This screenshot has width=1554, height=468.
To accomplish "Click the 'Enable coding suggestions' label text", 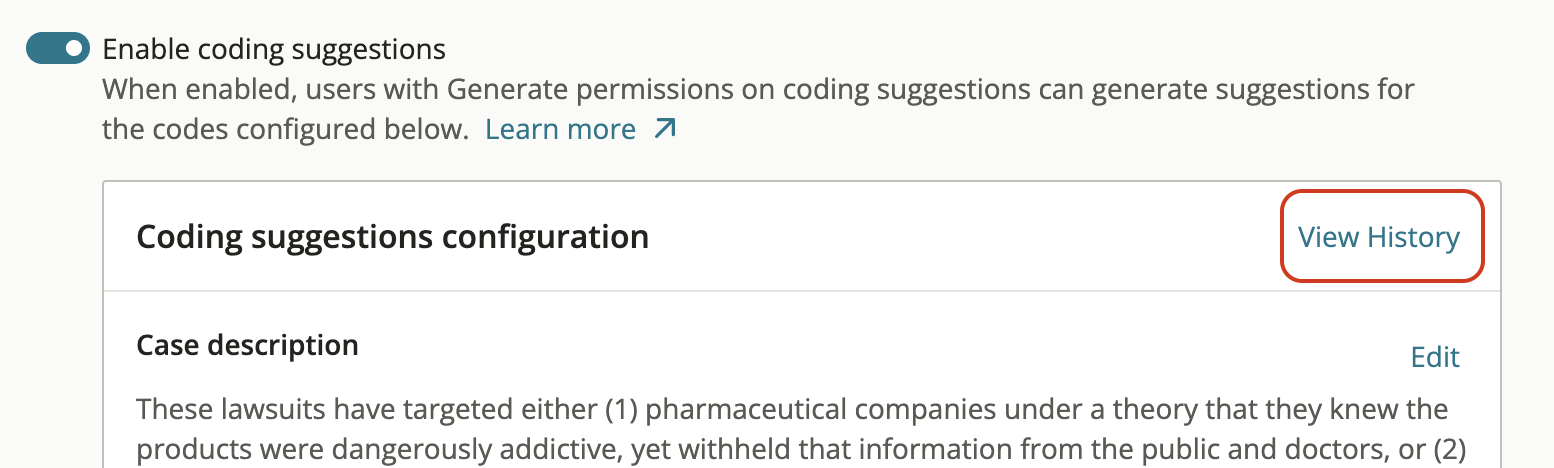I will tap(274, 49).
